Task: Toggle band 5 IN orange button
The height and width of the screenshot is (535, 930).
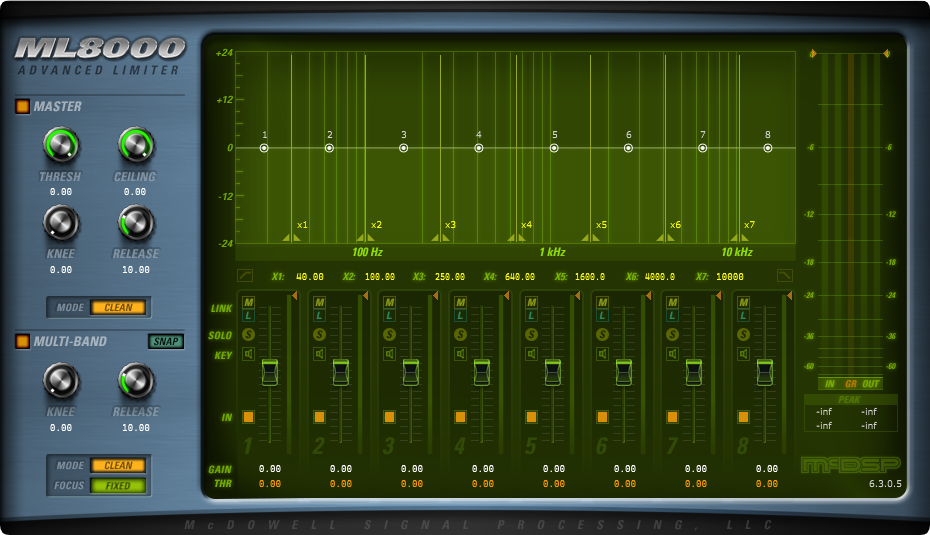Action: click(x=531, y=417)
